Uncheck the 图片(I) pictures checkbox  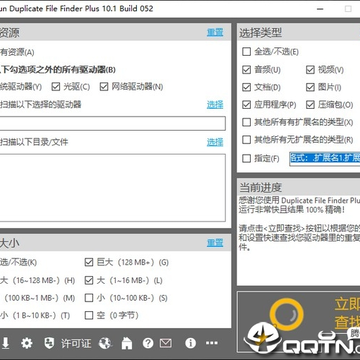point(310,87)
